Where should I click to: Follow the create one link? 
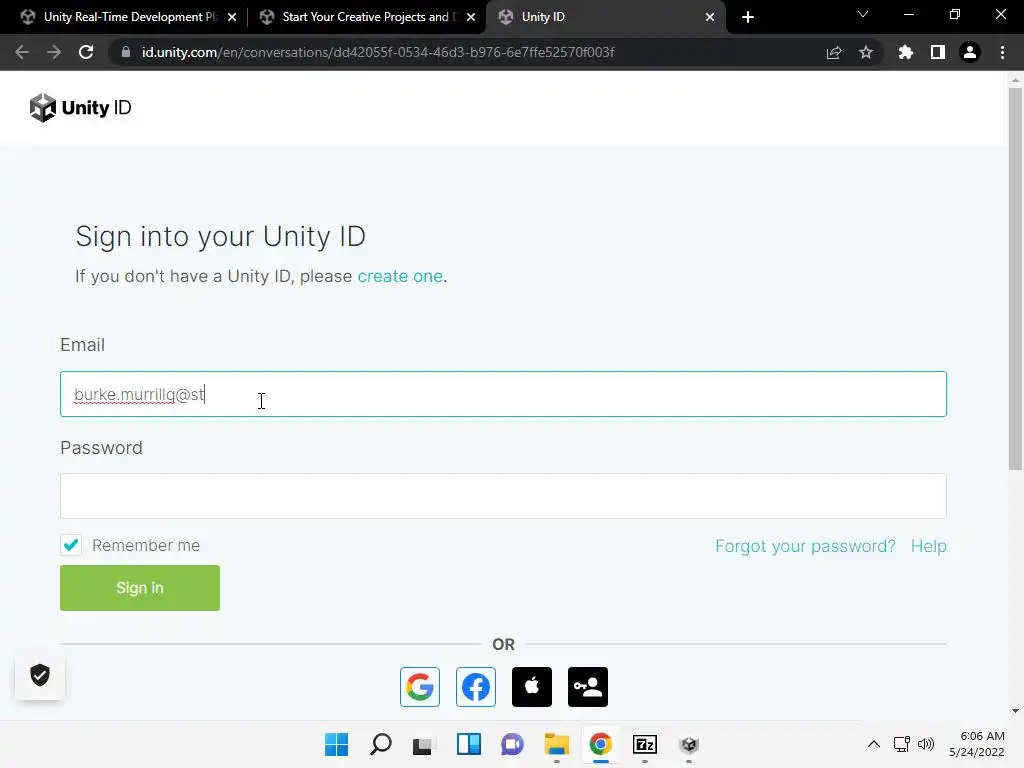(x=400, y=276)
